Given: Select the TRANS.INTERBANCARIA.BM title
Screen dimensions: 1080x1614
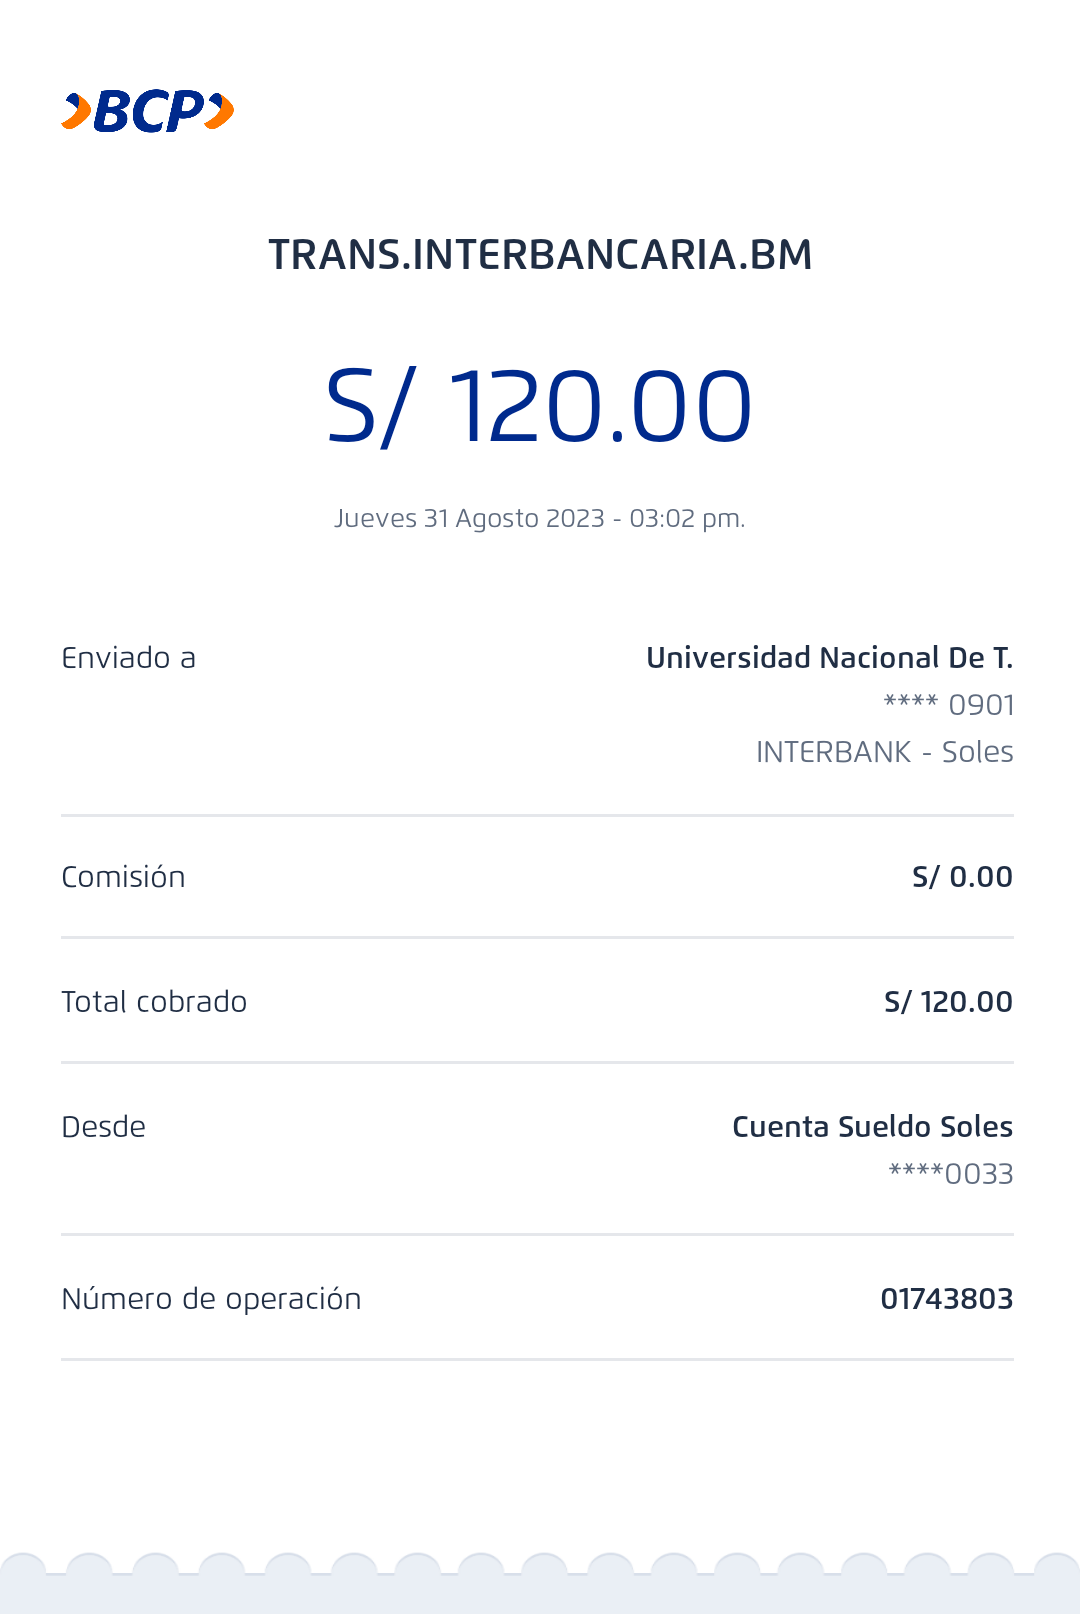Looking at the screenshot, I should (x=540, y=255).
